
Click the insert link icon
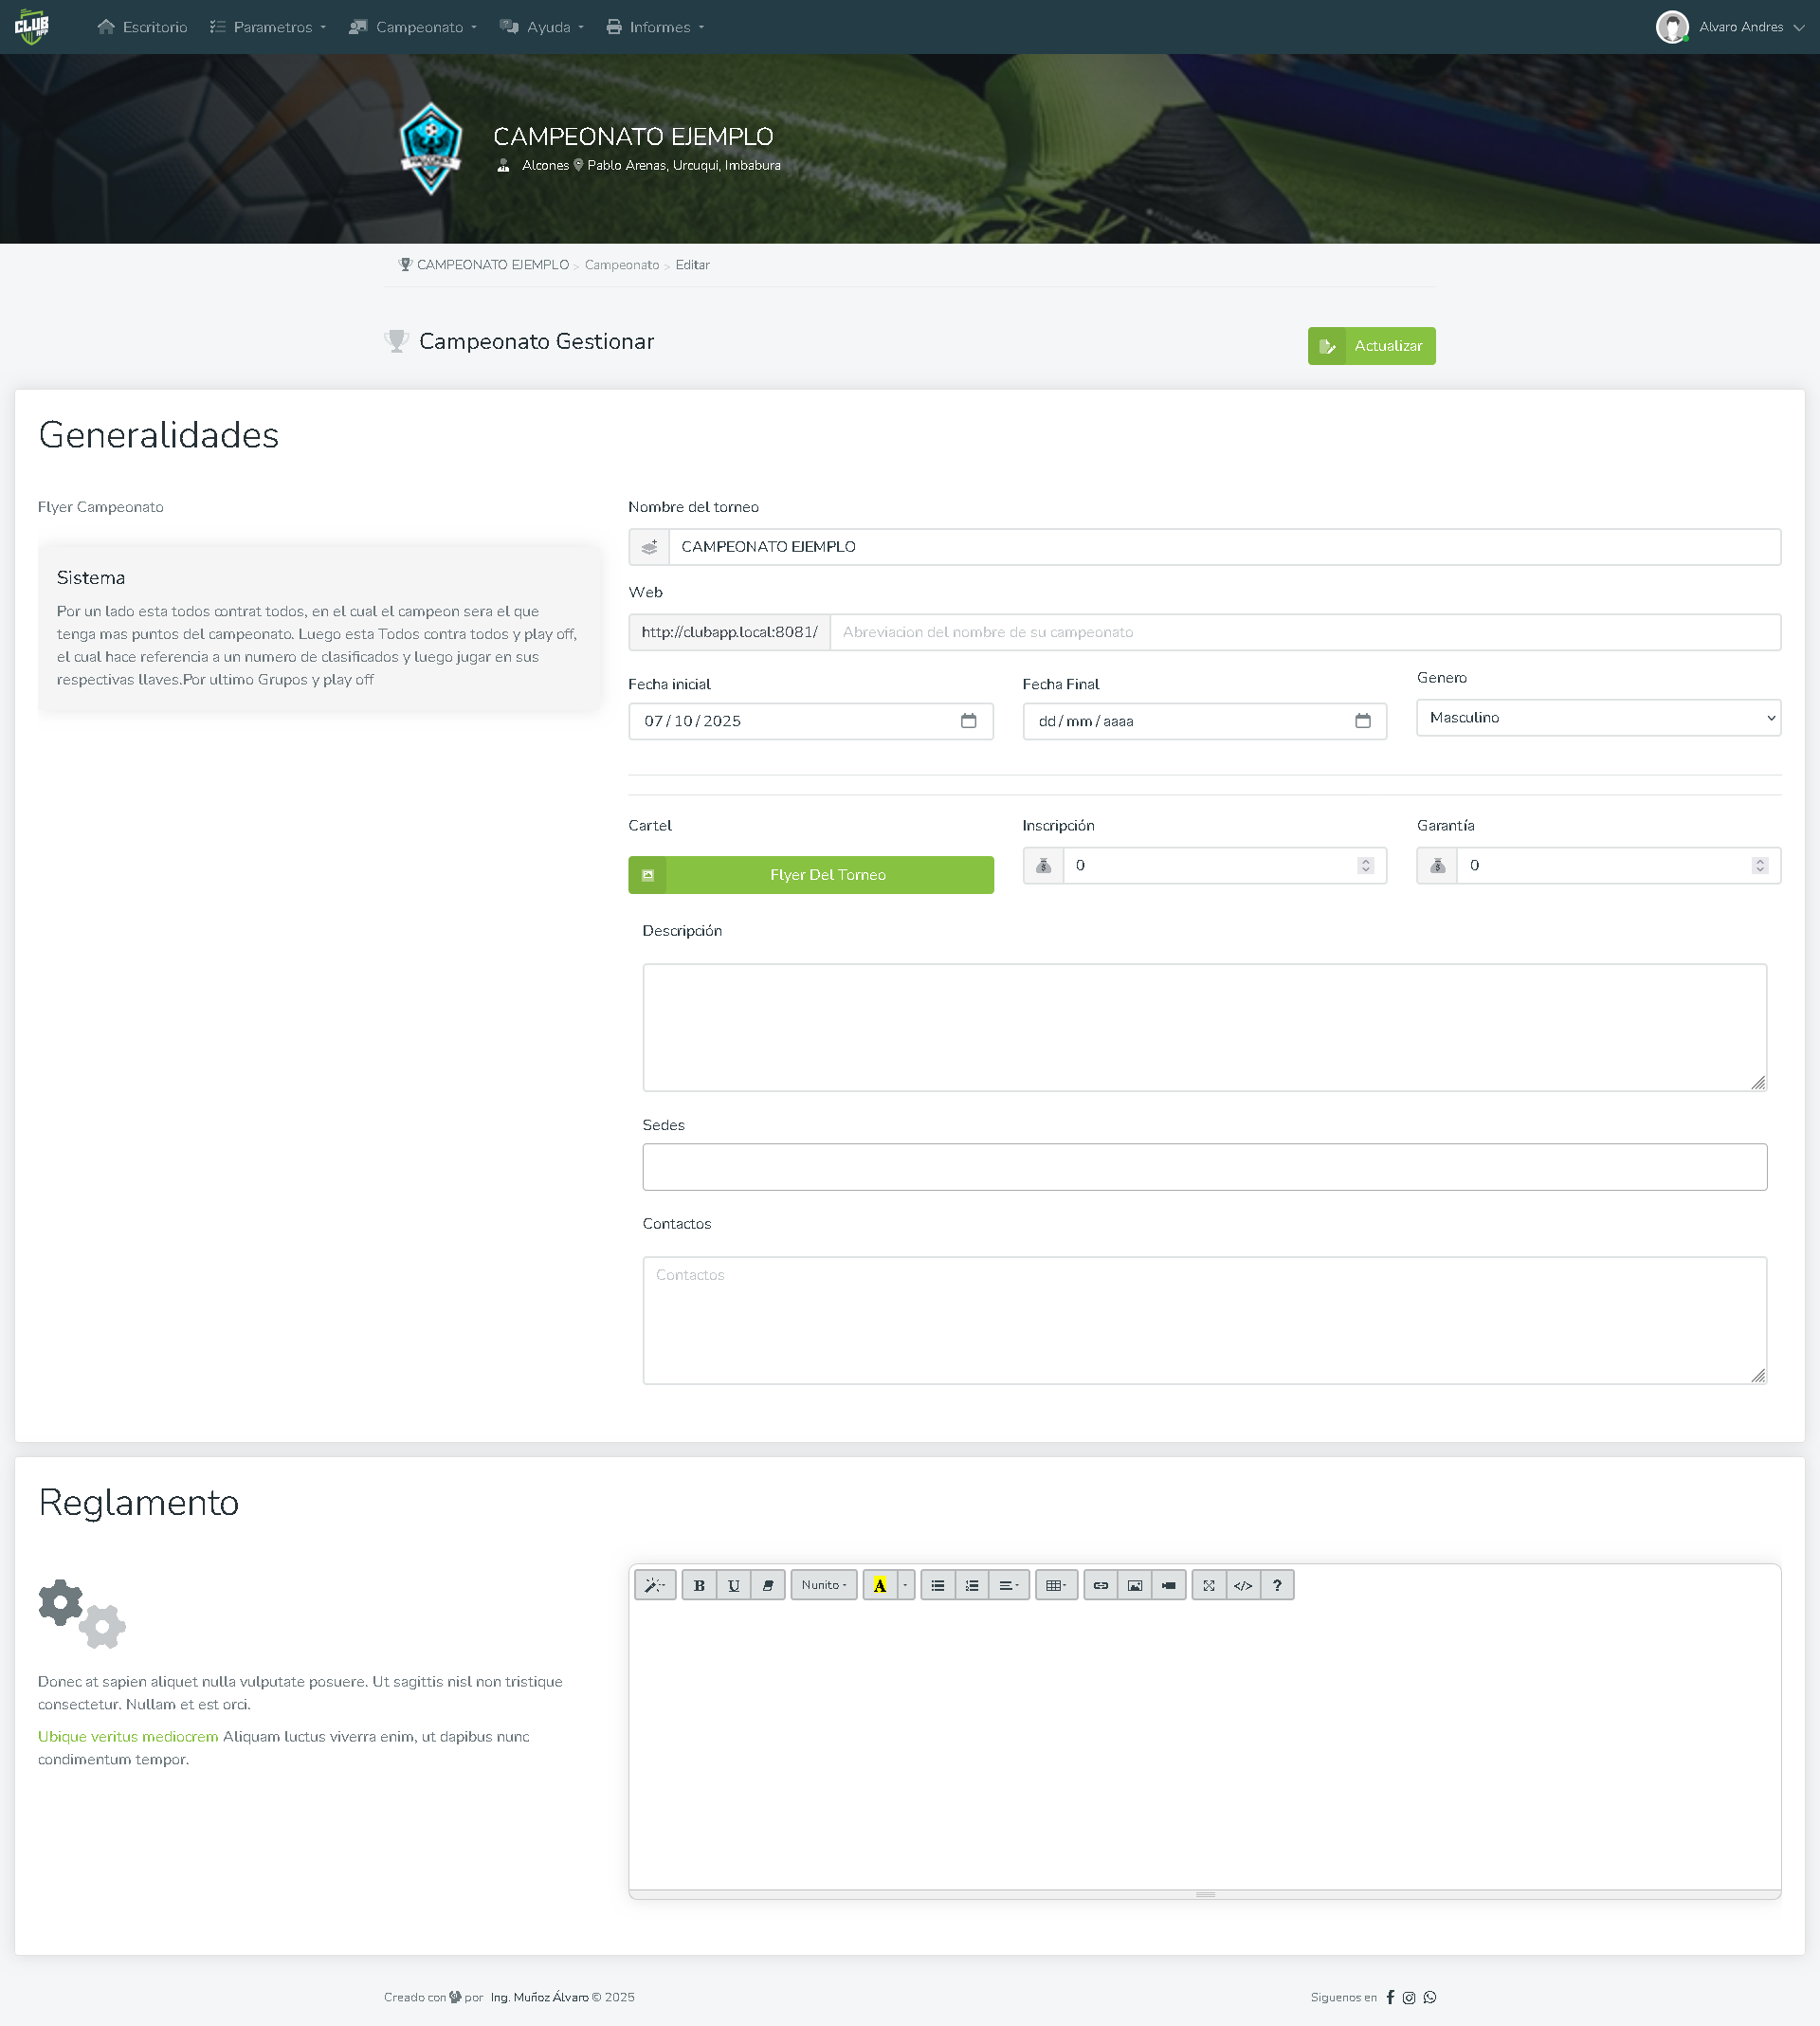(x=1100, y=1585)
